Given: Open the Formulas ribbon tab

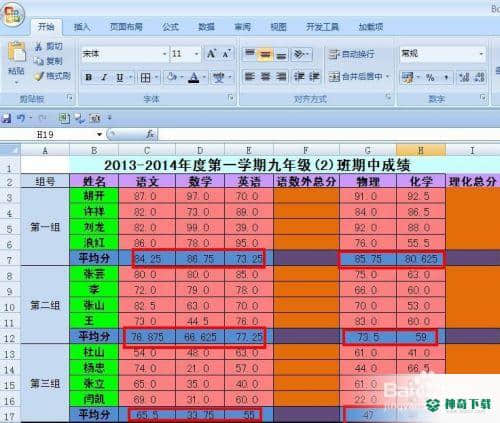Looking at the screenshot, I should [170, 27].
